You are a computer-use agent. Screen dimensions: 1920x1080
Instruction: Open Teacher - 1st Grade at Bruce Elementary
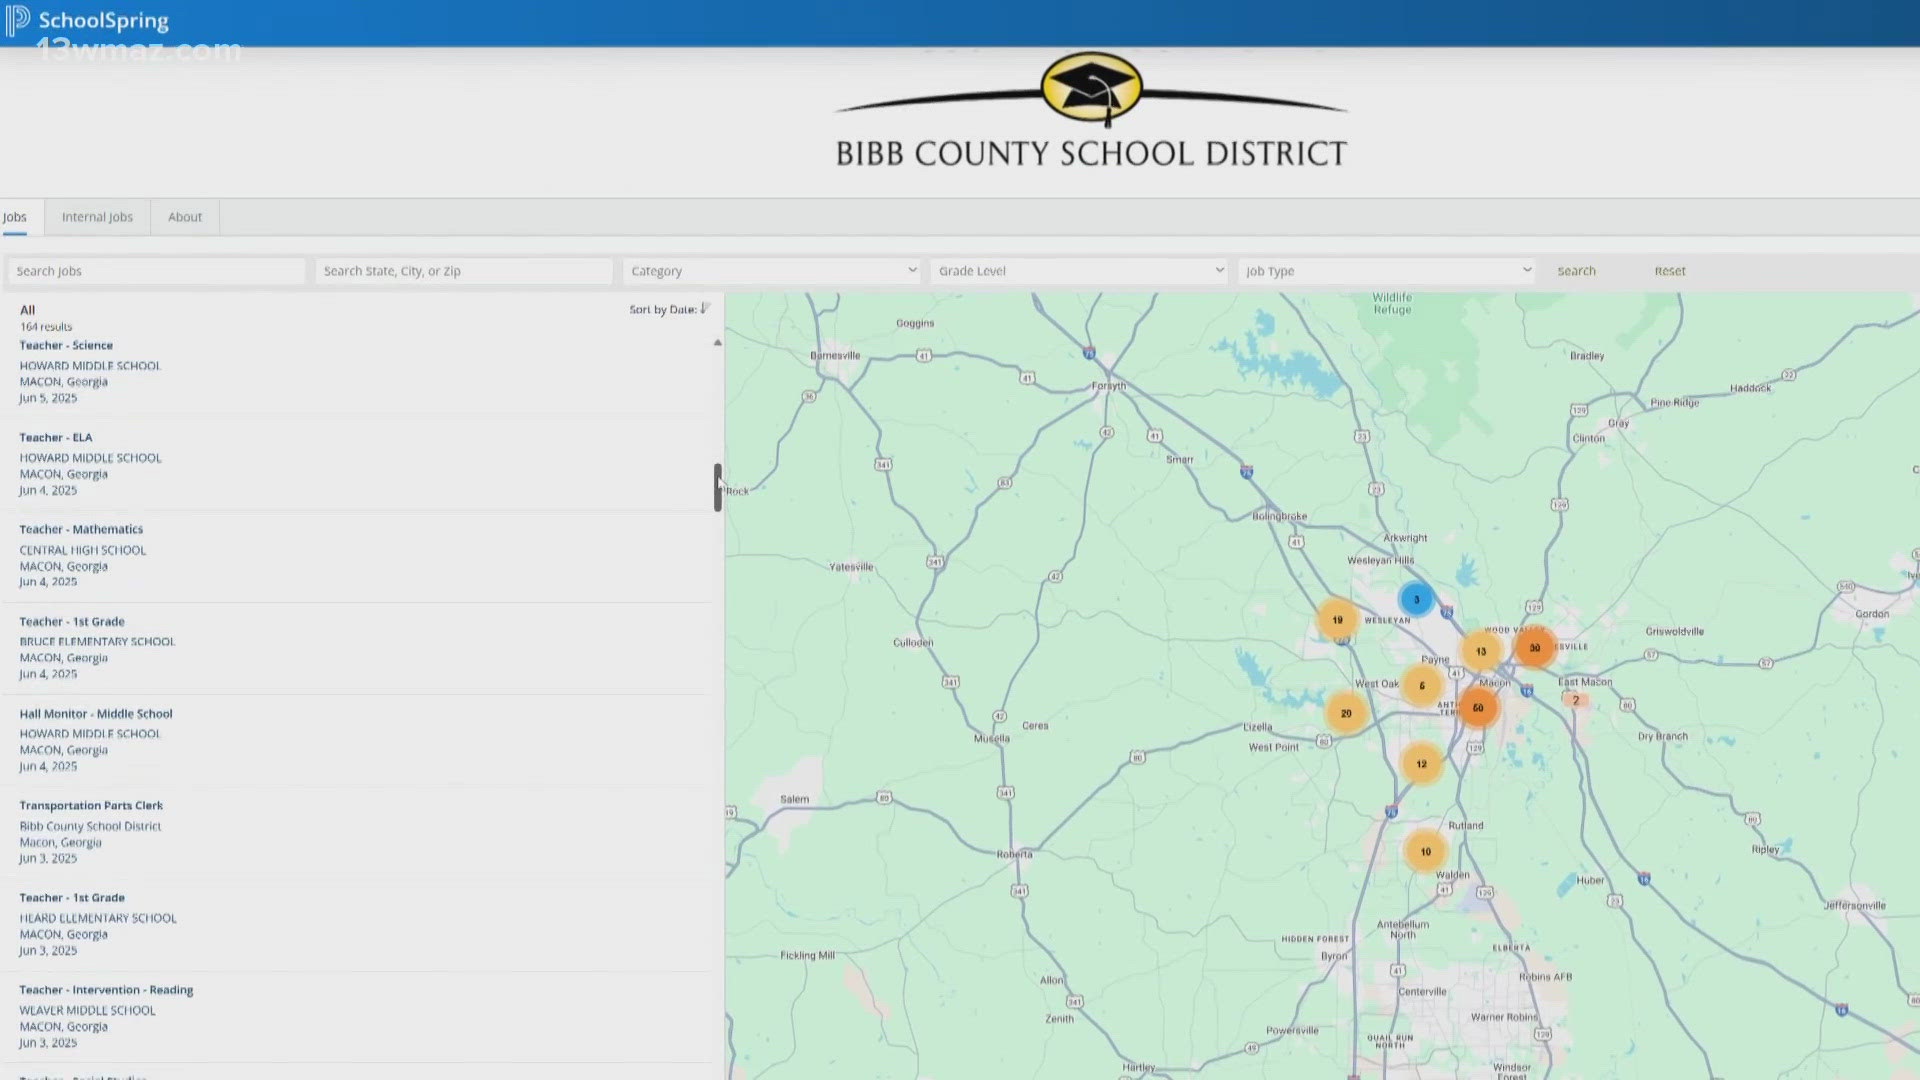(72, 622)
